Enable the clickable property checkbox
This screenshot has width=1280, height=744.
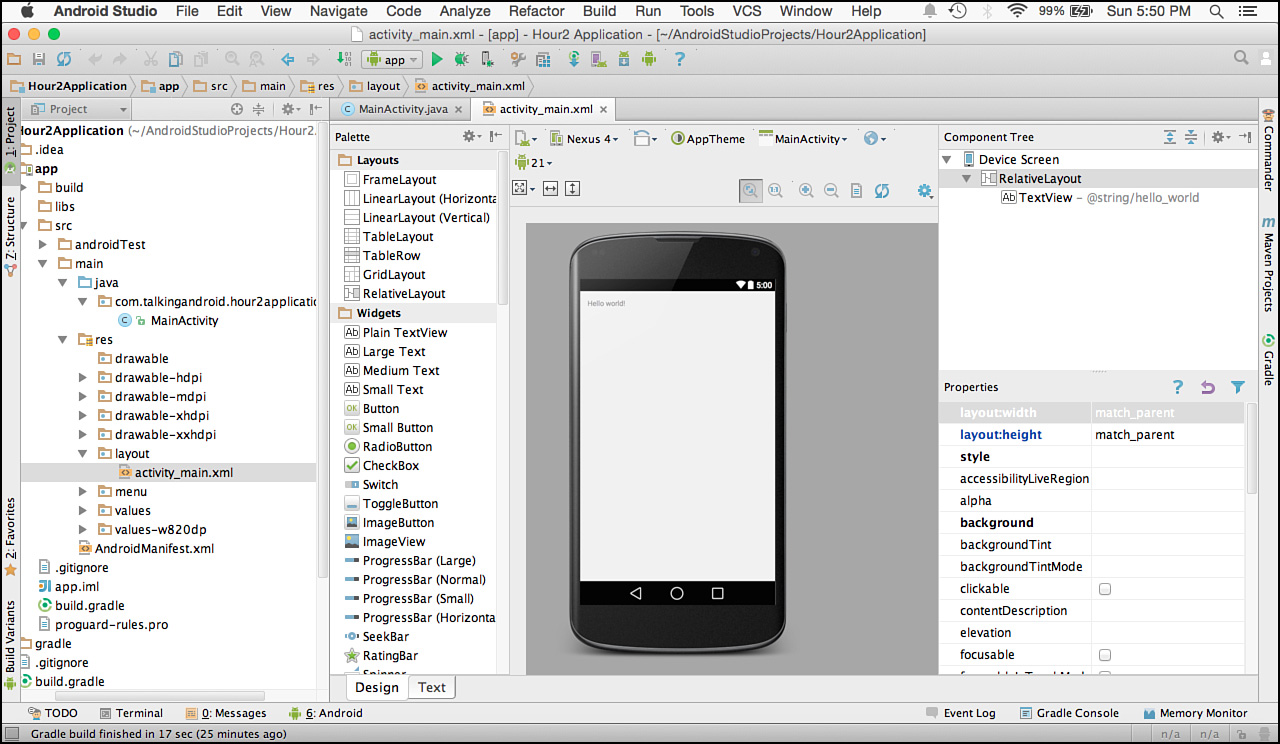tap(1104, 589)
